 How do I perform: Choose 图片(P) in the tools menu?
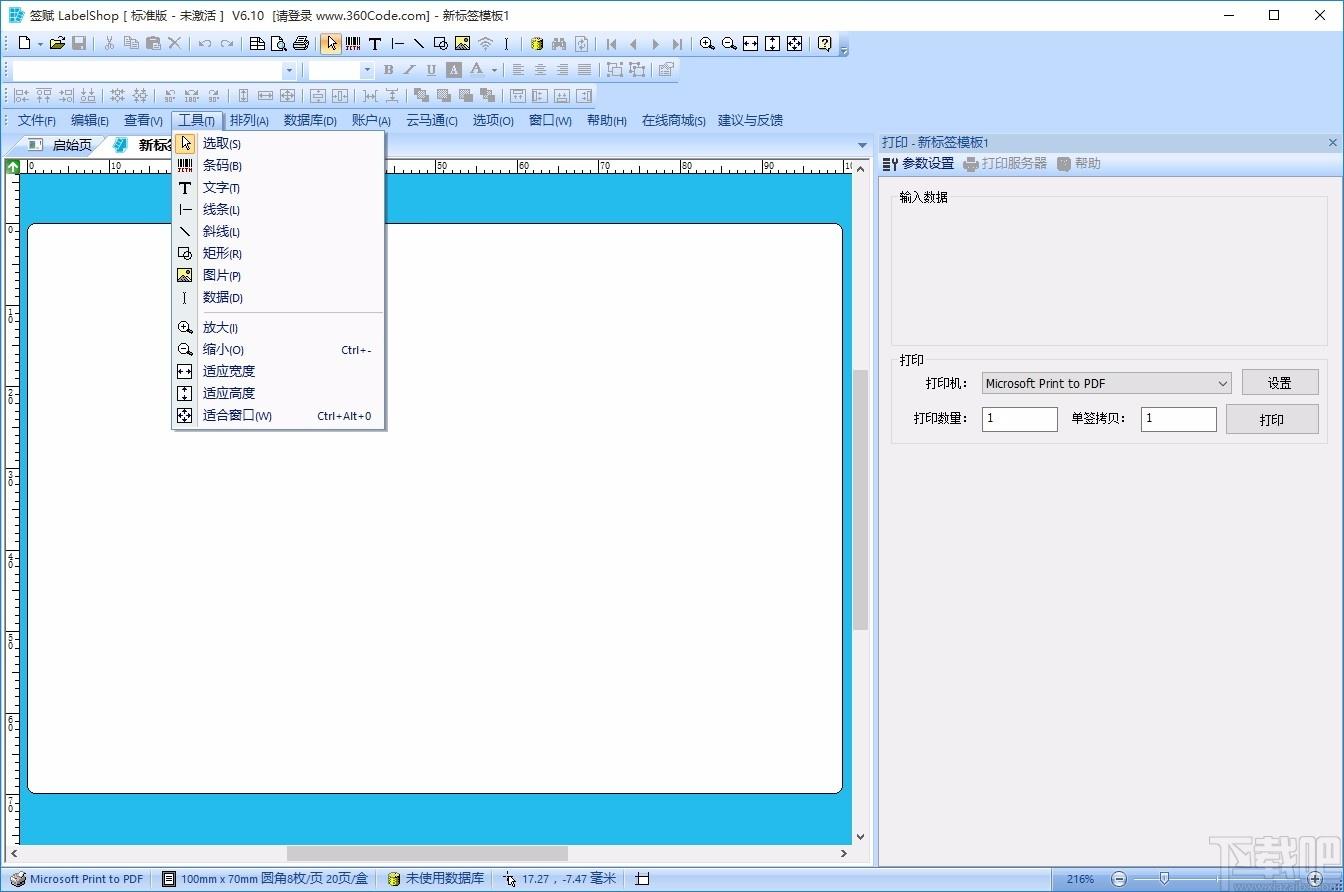pos(279,276)
